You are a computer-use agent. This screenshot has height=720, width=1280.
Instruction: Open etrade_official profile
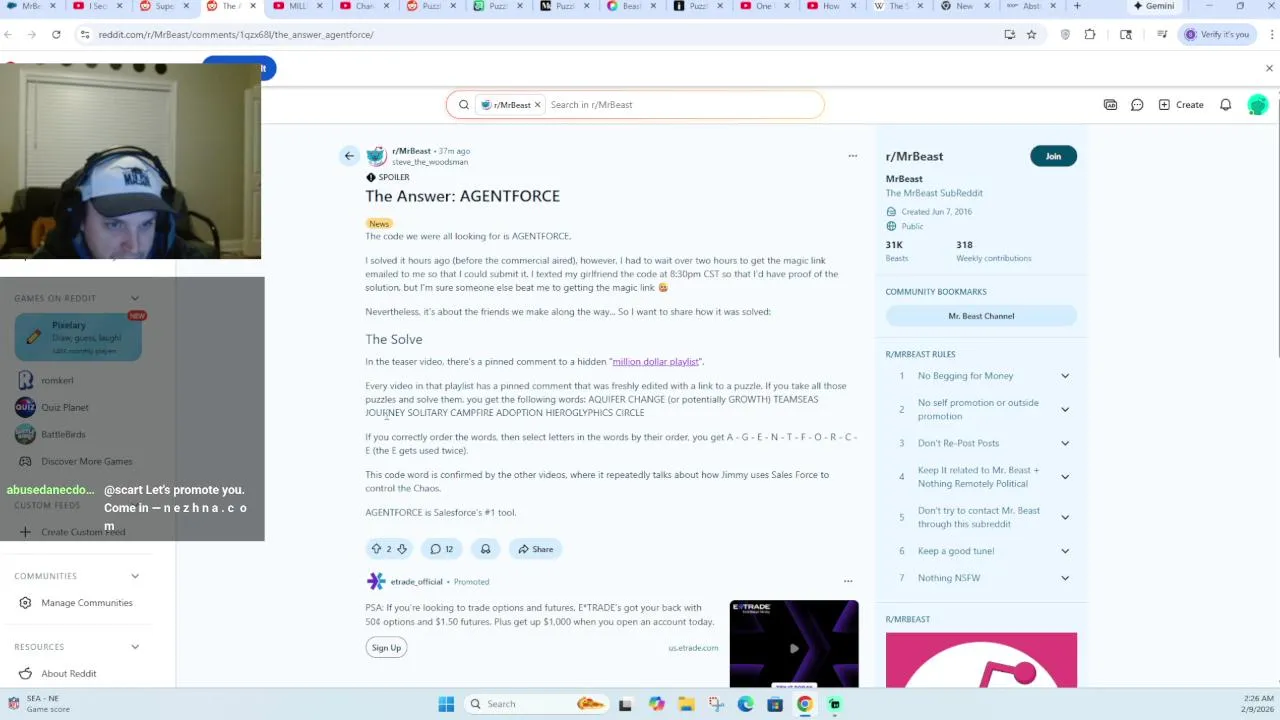(416, 582)
